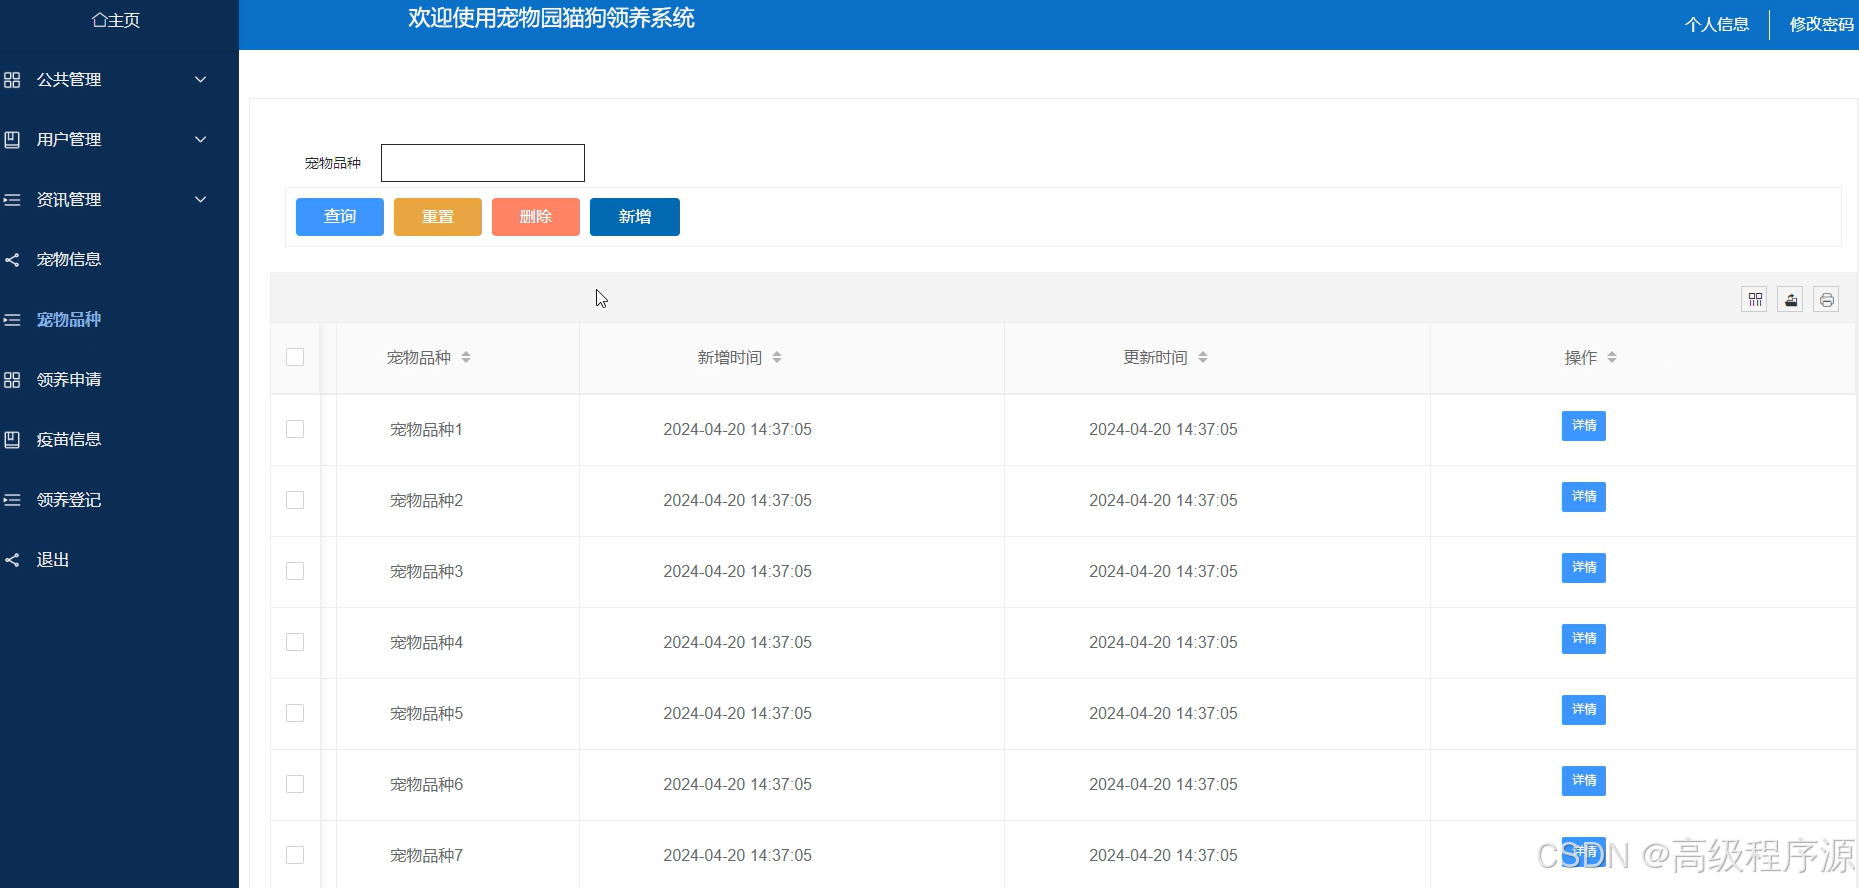Click the 资讯管理 list icon in sidebar
This screenshot has width=1859, height=888.
pyautogui.click(x=12, y=200)
